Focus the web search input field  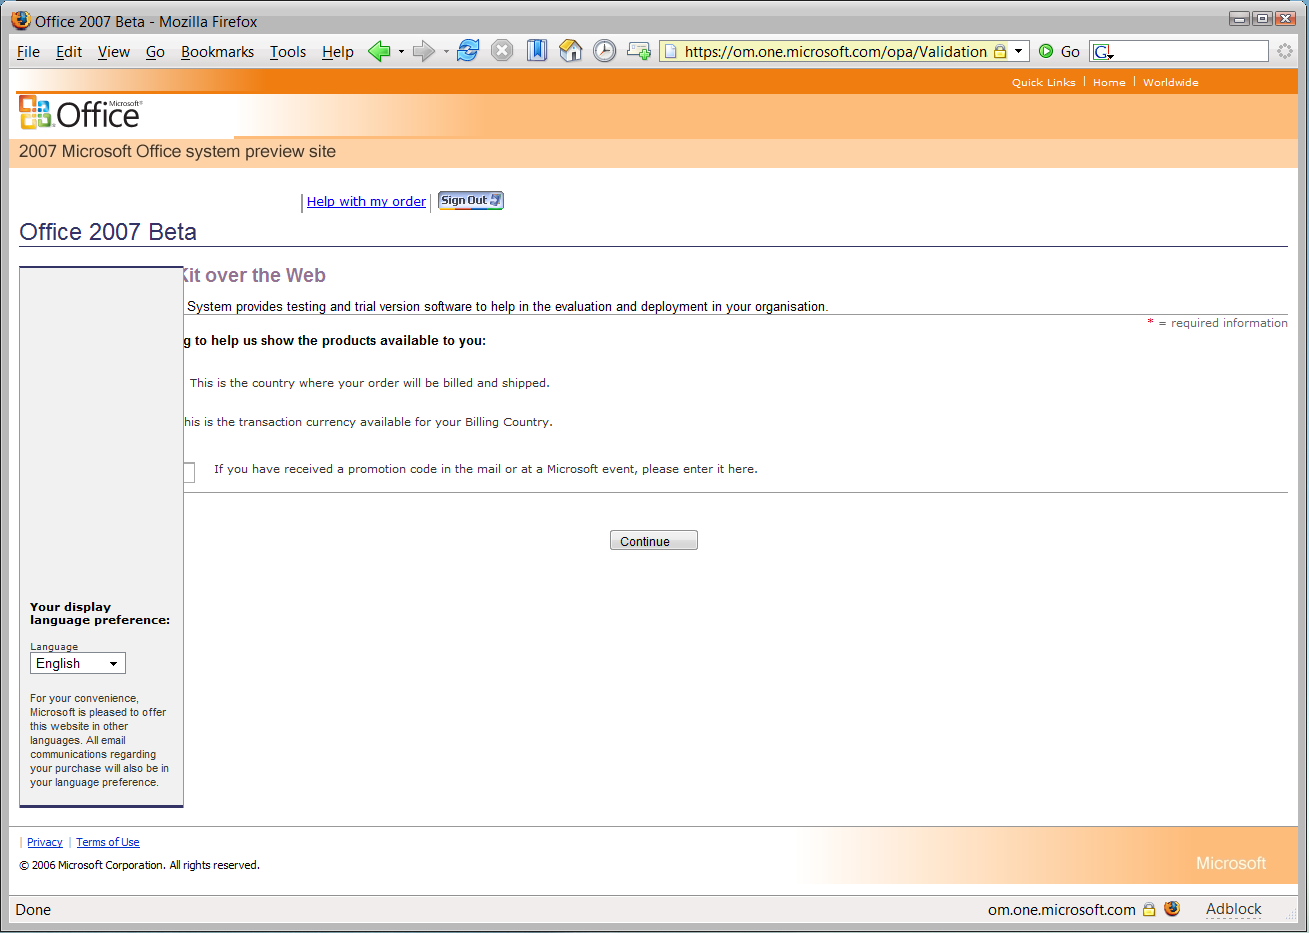click(x=1191, y=52)
